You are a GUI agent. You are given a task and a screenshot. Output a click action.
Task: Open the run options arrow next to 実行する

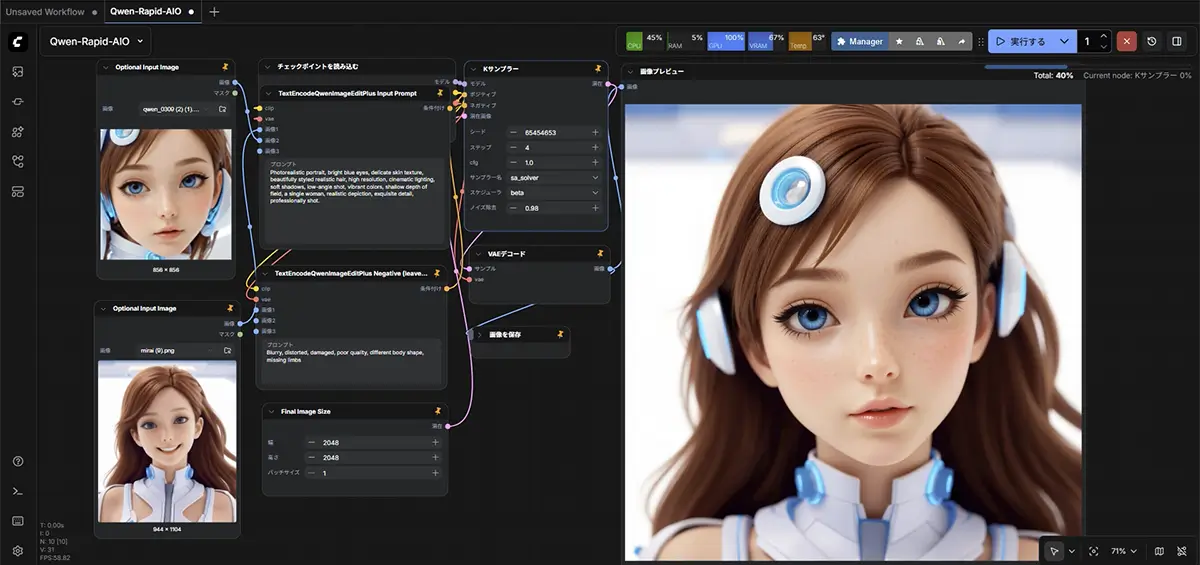(1064, 42)
